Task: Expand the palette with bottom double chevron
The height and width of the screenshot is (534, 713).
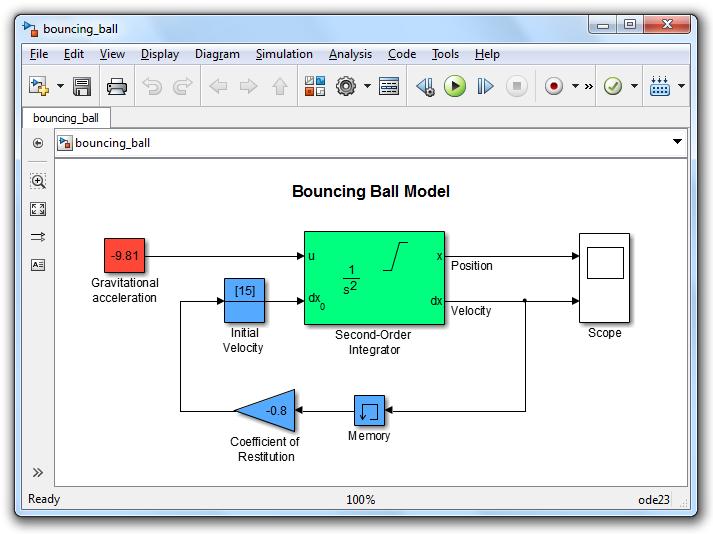Action: point(38,473)
